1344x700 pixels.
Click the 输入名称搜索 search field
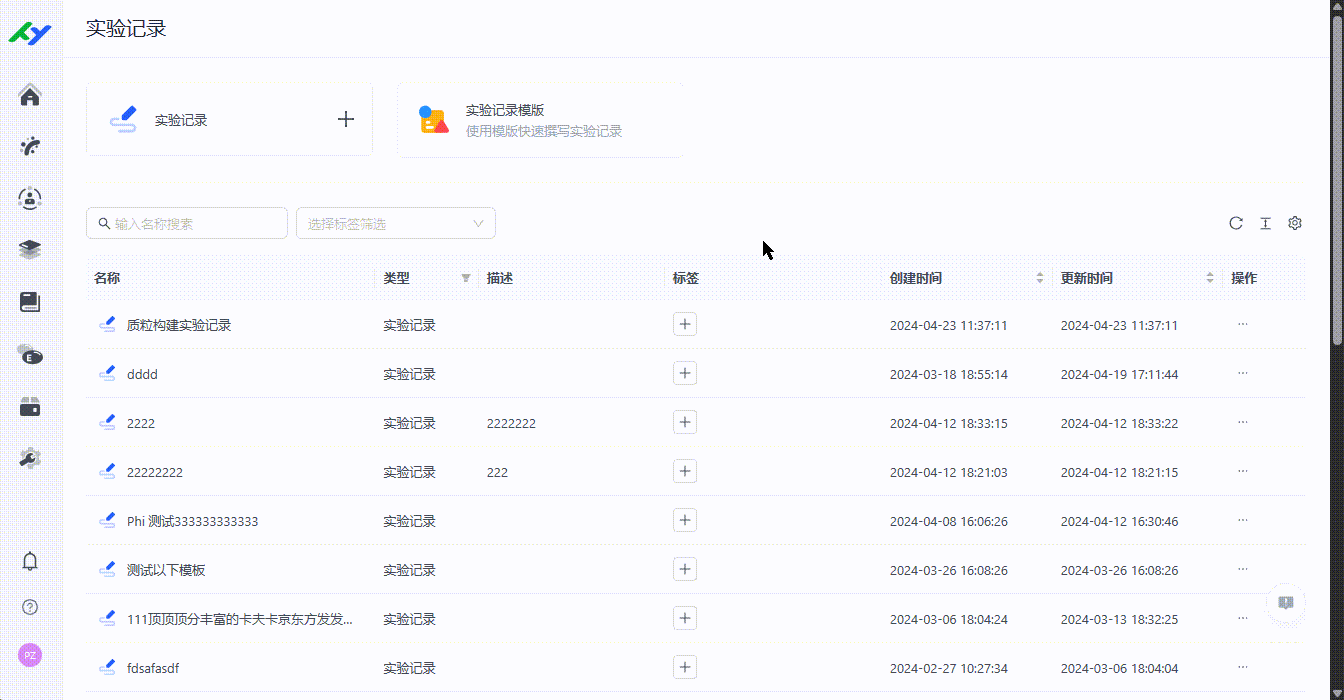coord(195,223)
